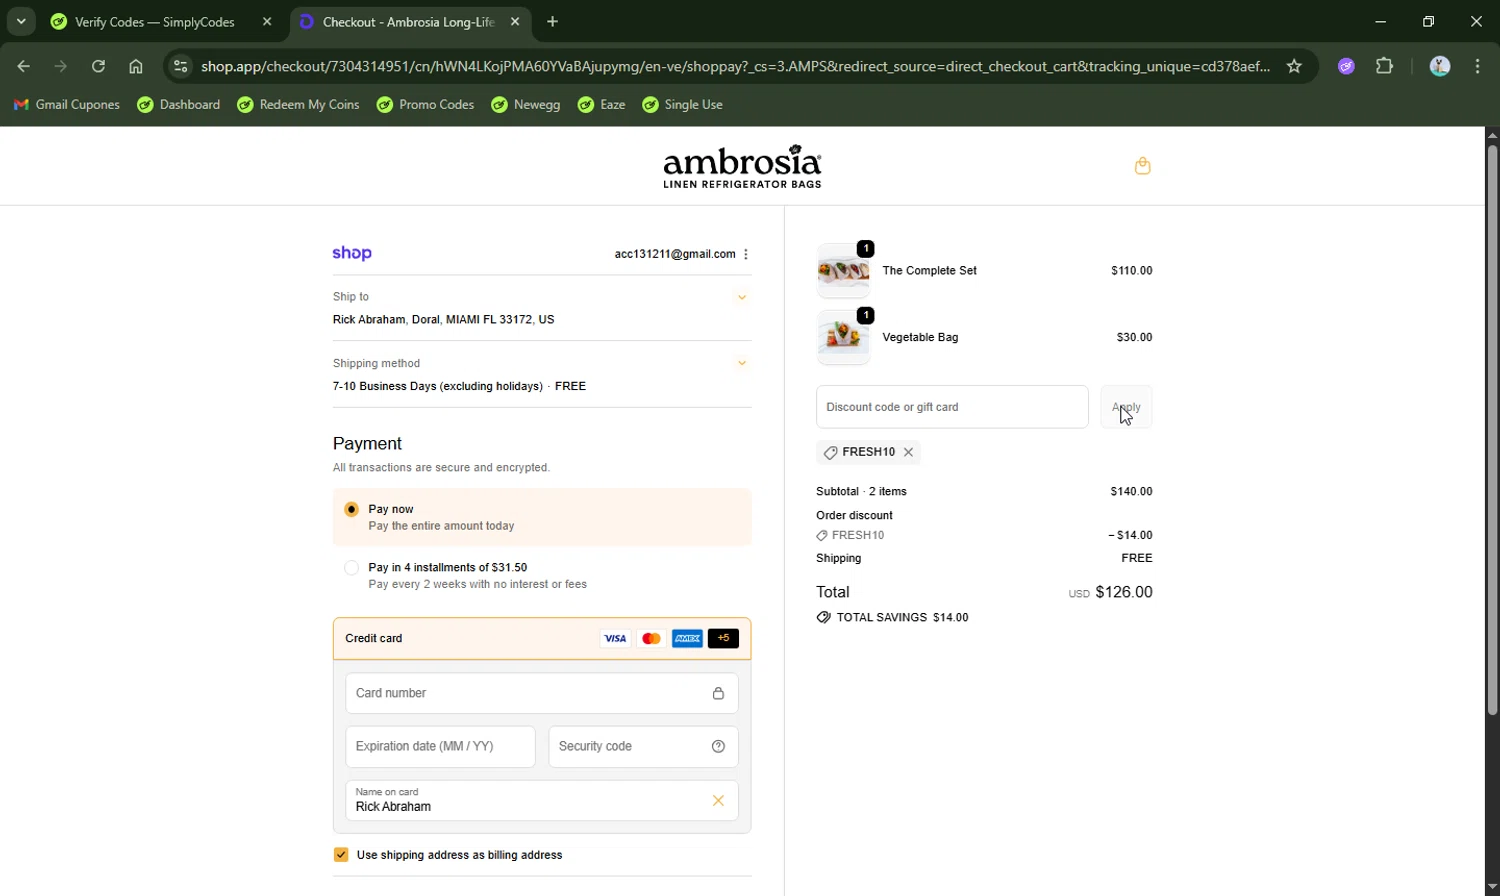Click into the Discount code or gift card field
1500x896 pixels.
(x=952, y=407)
